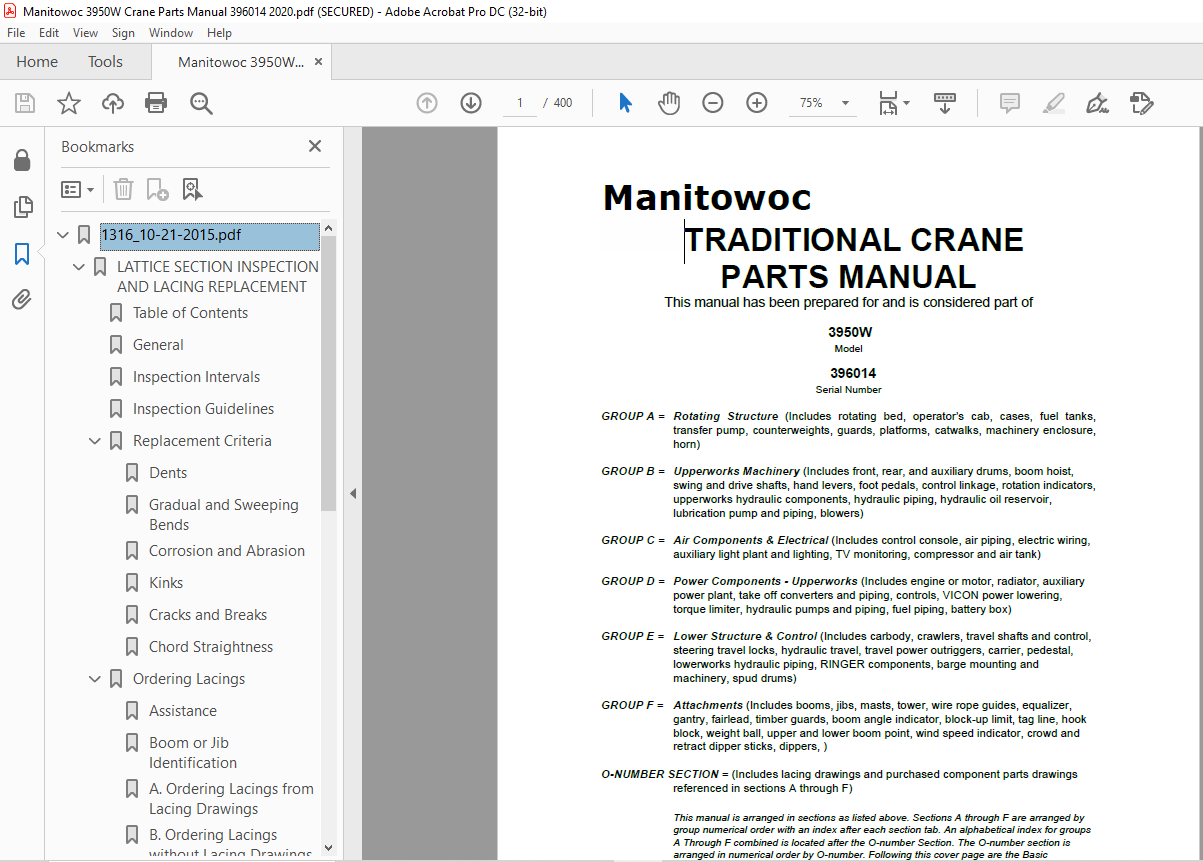Save the file with the floppy disk icon

coord(25,103)
